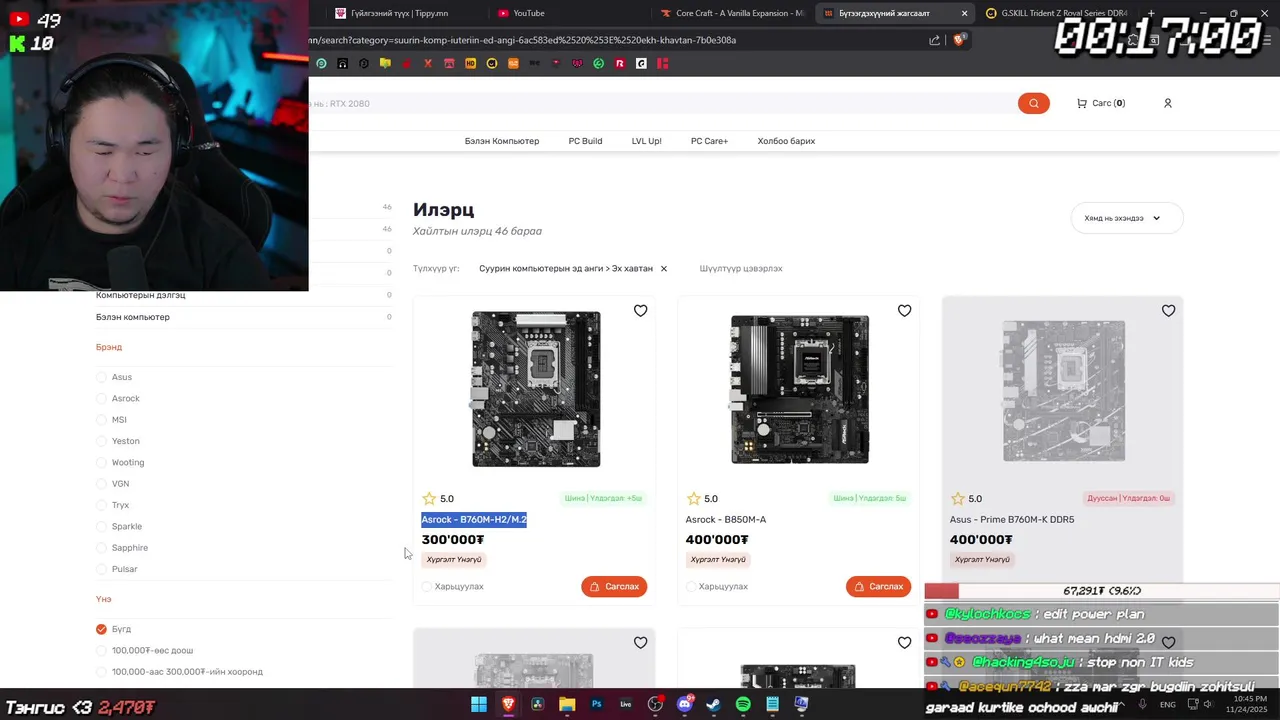Add Asrock B760M-H2/M.2 to cart via Сагслах
1280x720 pixels.
click(x=614, y=586)
